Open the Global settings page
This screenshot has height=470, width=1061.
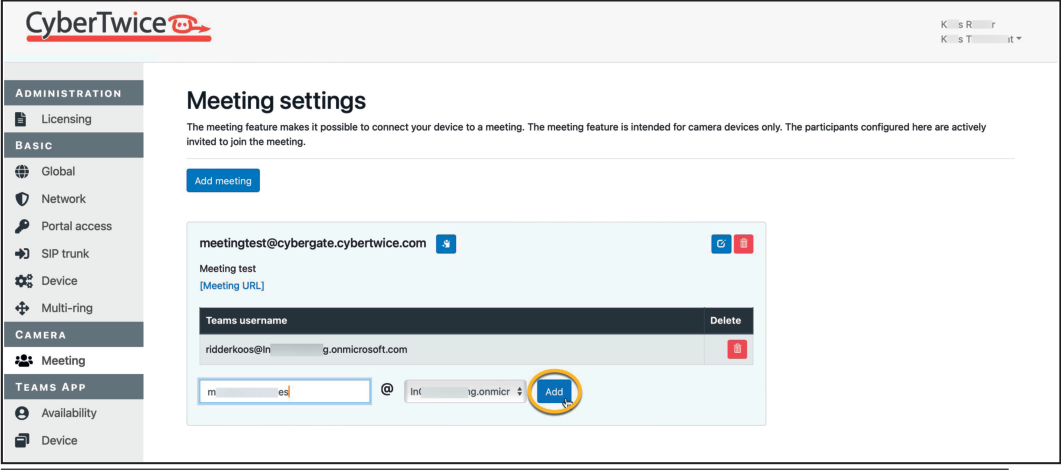coord(58,172)
